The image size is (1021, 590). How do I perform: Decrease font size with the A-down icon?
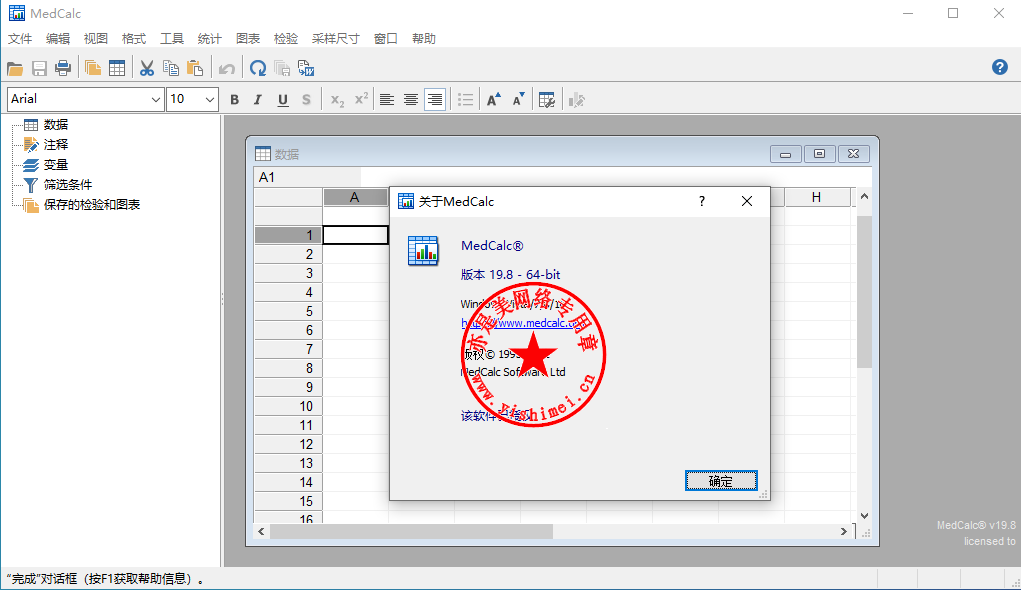[x=518, y=100]
